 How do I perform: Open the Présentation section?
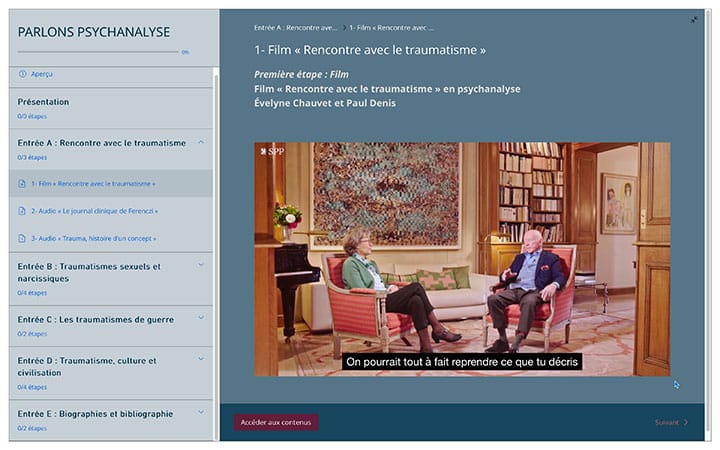(111, 108)
